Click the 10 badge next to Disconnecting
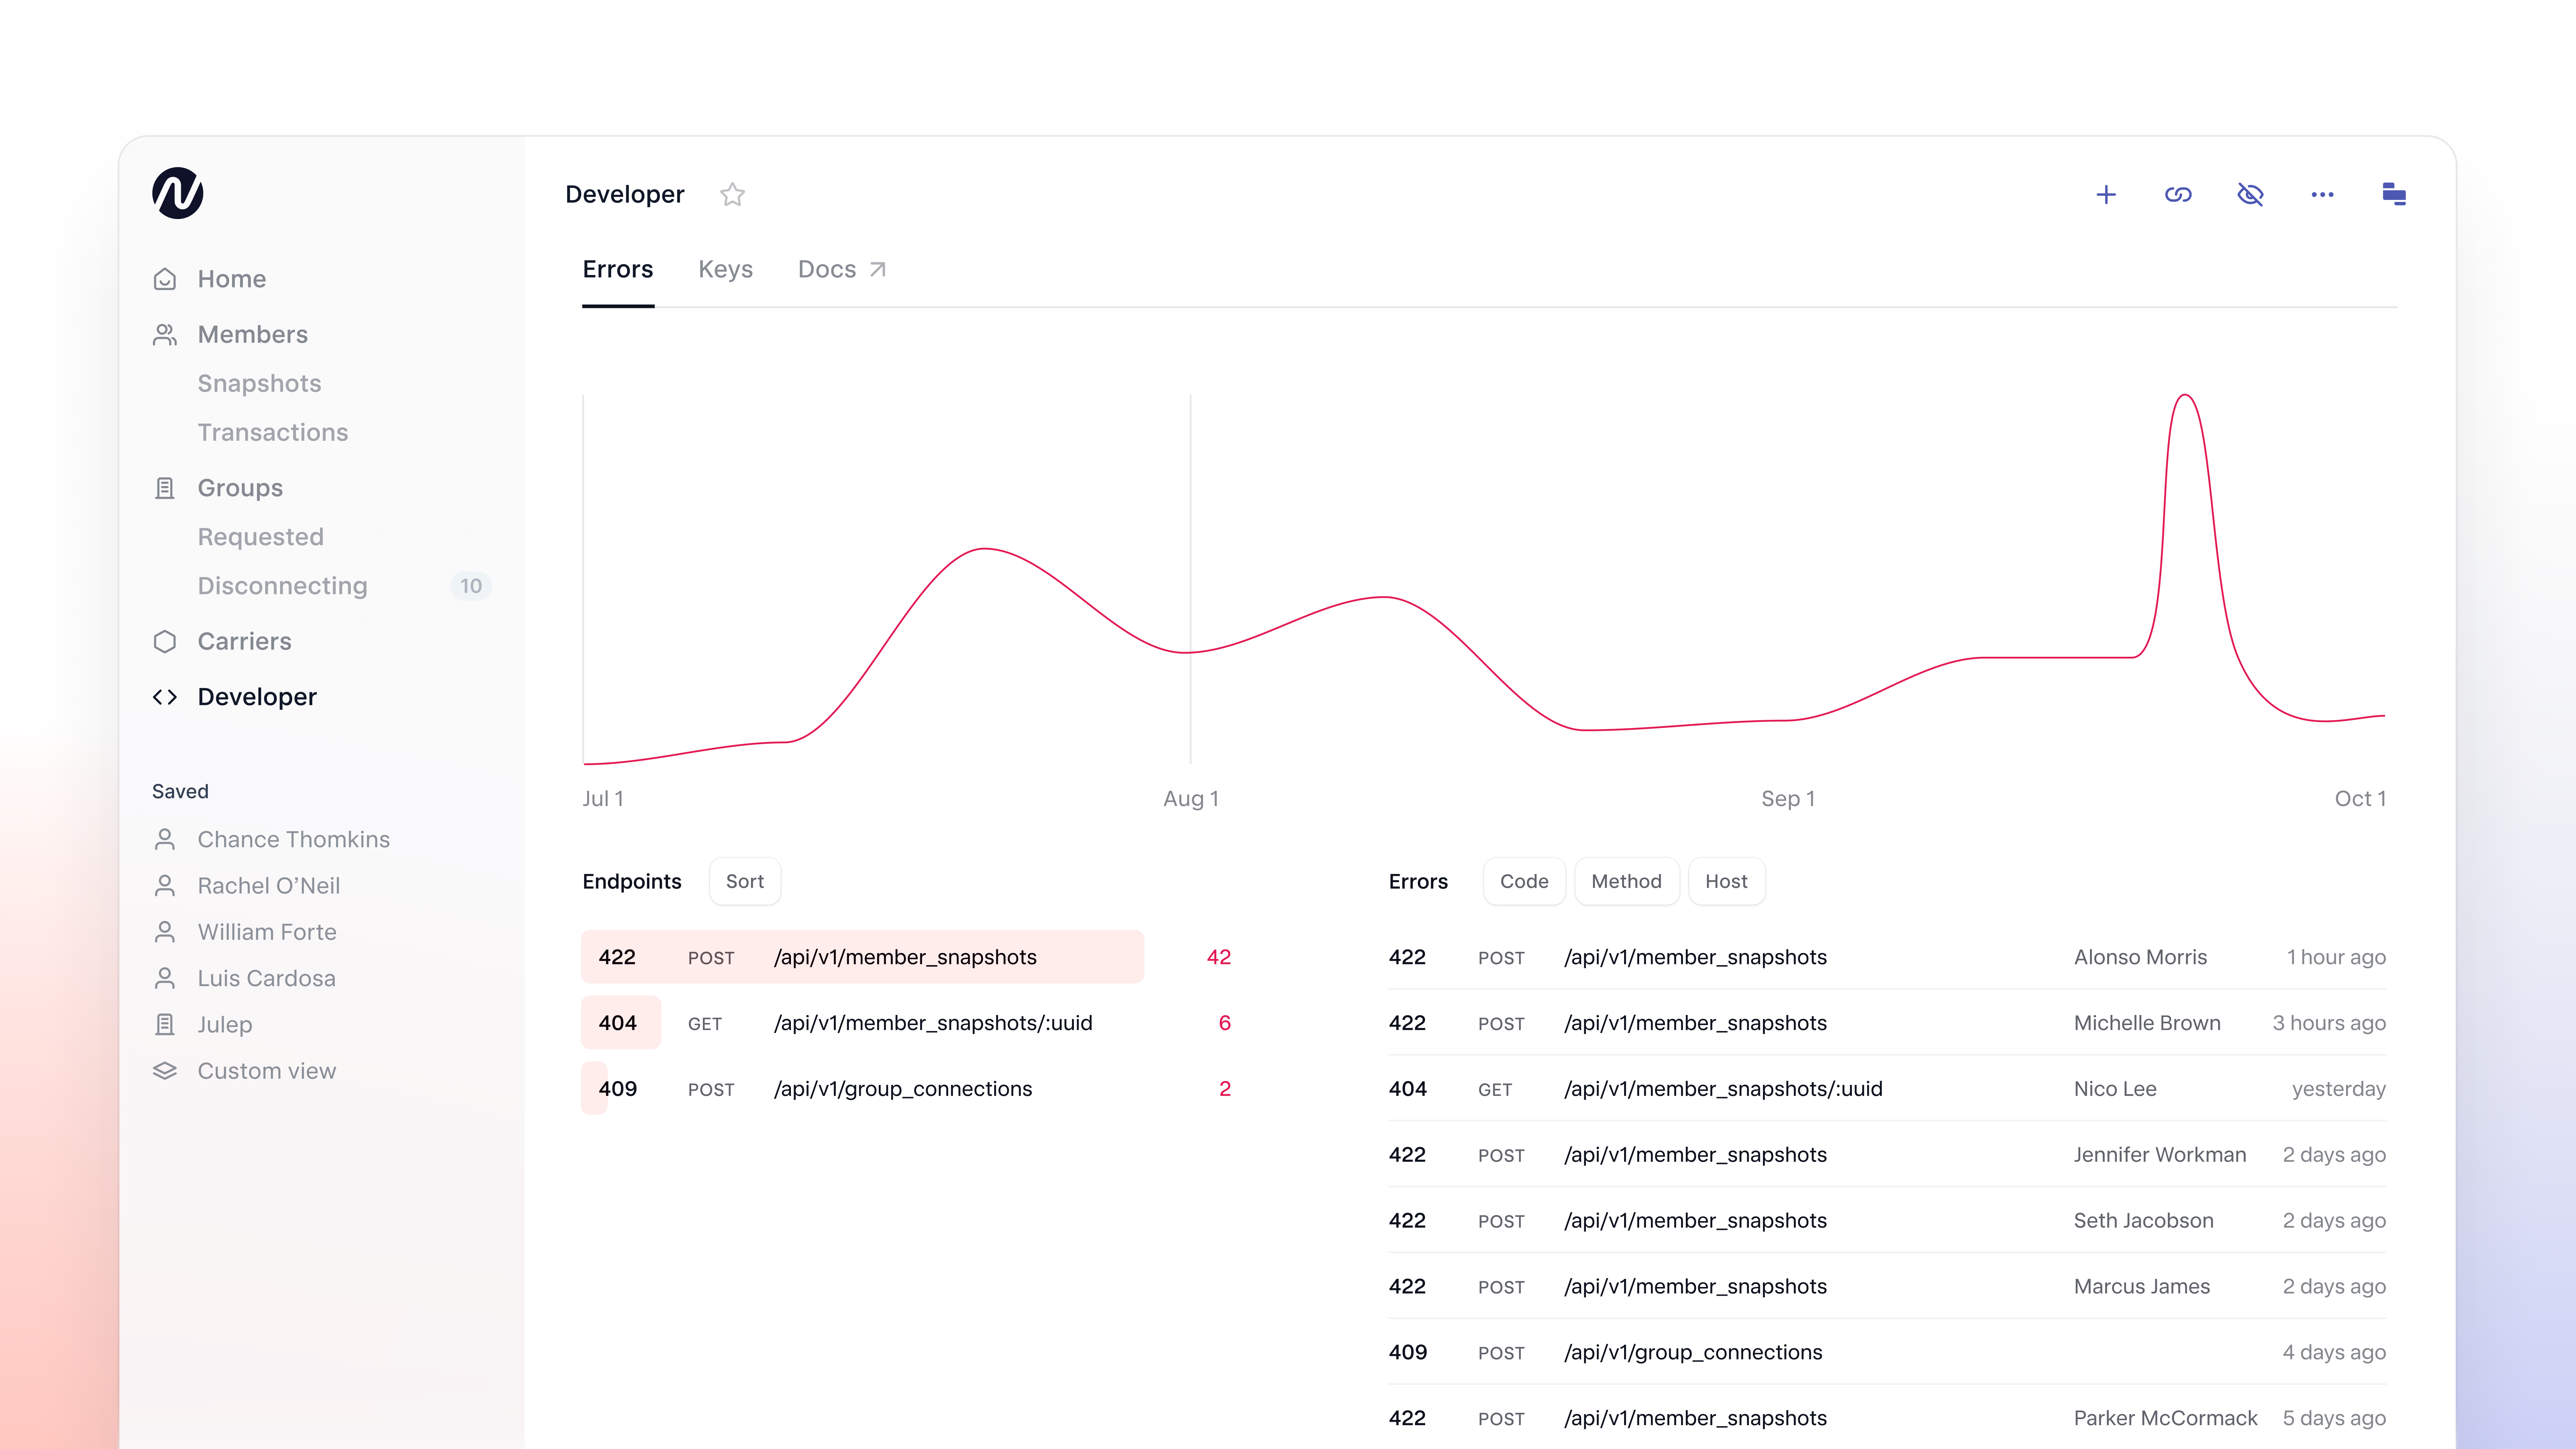Screen dimensions: 2576x1449 (x=471, y=586)
